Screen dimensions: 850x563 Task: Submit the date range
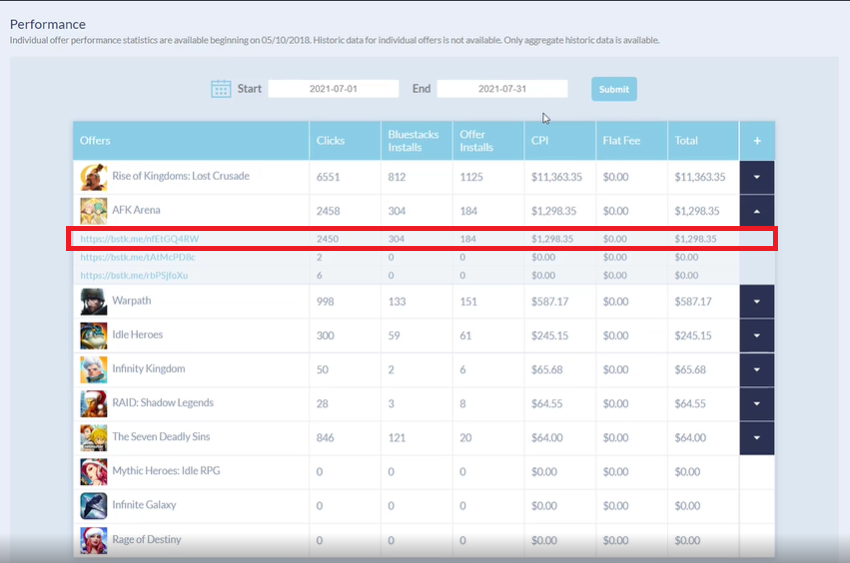(614, 89)
